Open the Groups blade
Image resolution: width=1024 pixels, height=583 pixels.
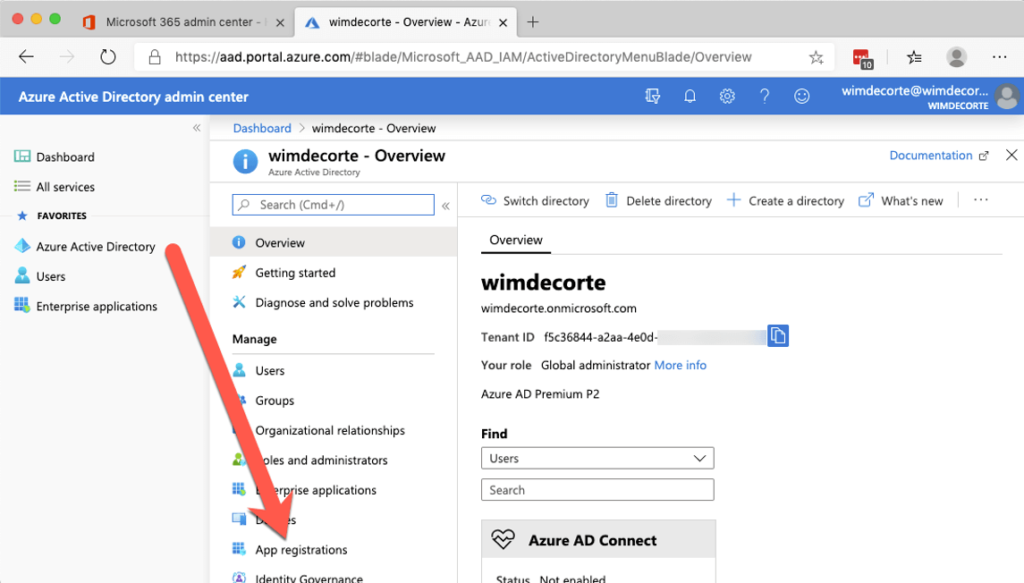pos(273,400)
